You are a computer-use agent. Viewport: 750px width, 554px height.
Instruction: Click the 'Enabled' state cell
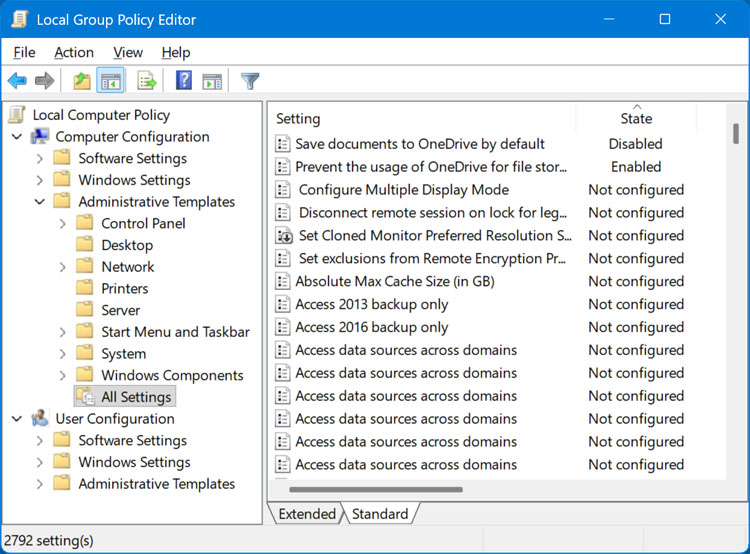(x=636, y=166)
